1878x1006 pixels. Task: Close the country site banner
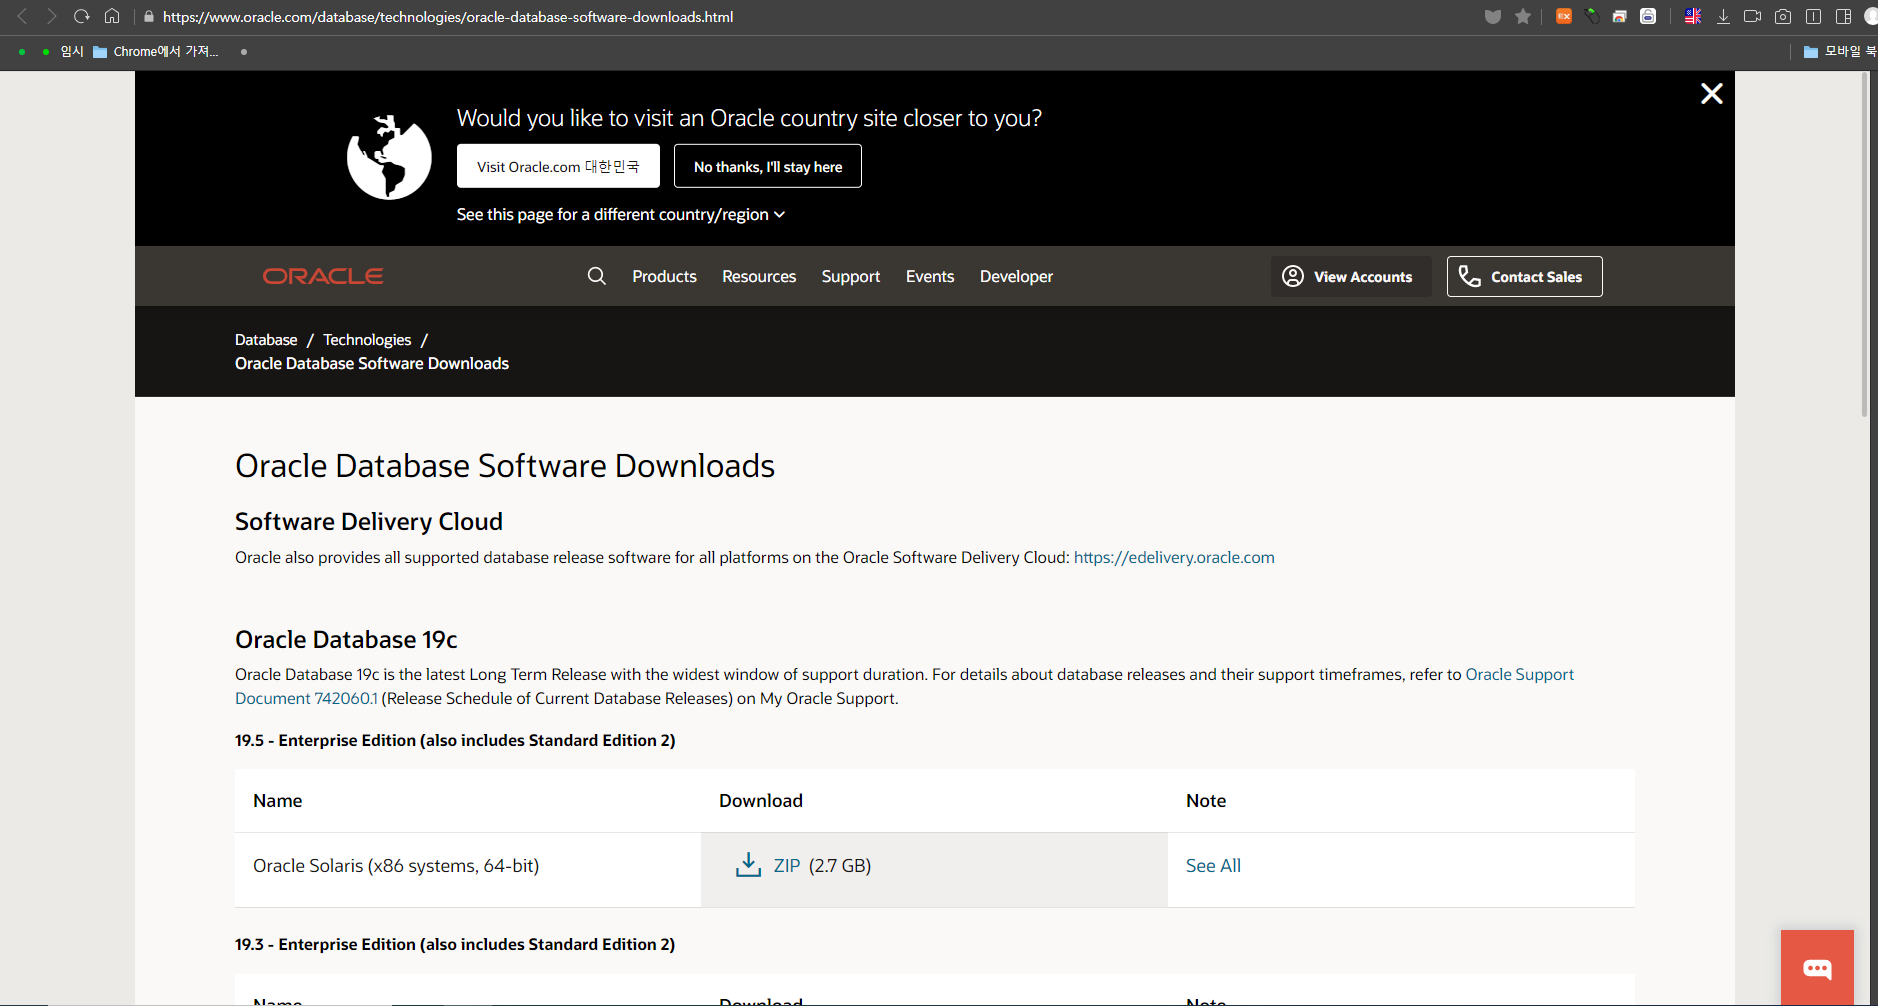coord(1711,93)
